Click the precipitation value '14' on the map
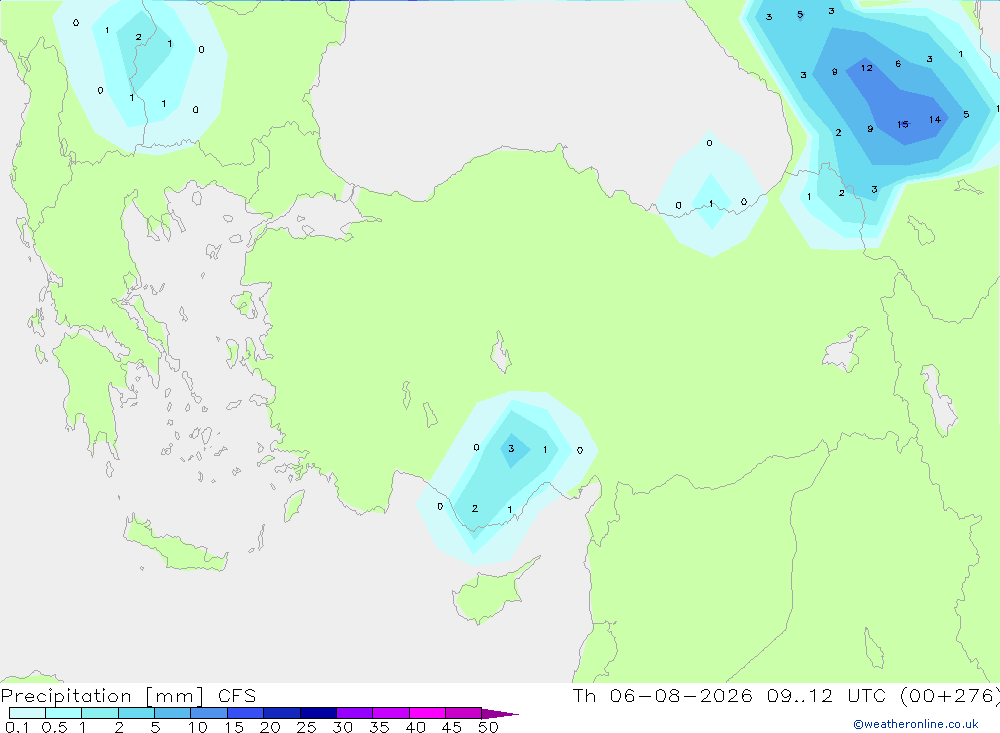1000x733 pixels. [x=935, y=119]
